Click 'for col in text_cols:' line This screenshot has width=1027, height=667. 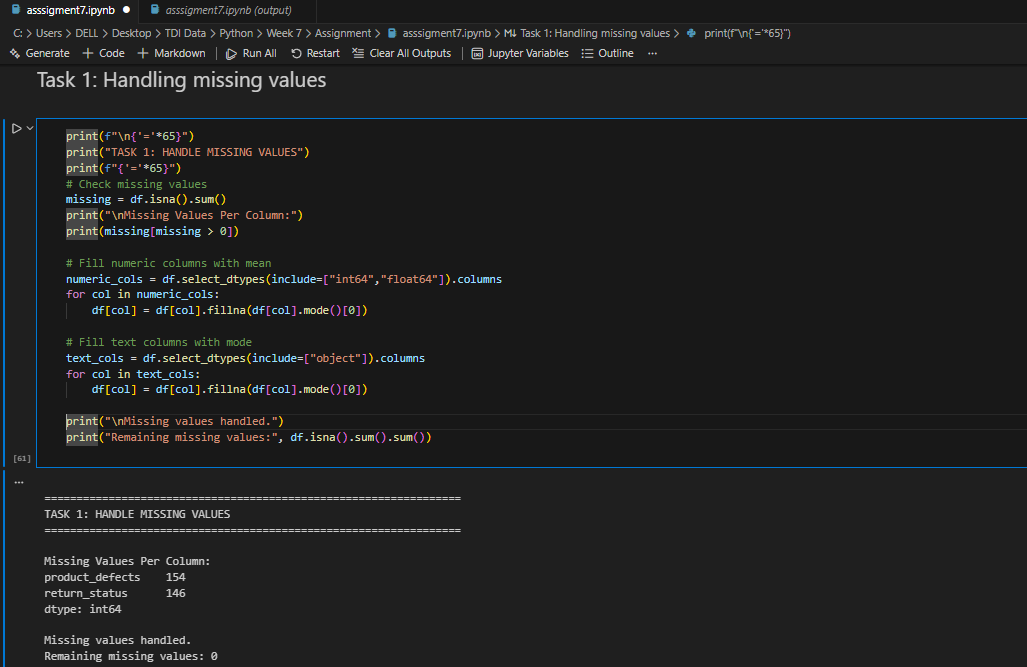[133, 374]
